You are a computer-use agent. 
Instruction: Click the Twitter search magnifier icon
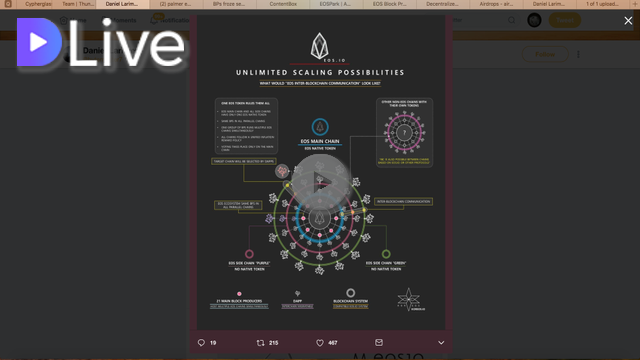point(511,20)
